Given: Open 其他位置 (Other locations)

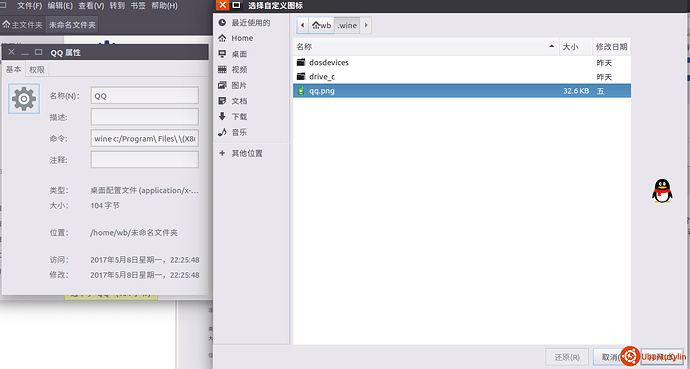Looking at the screenshot, I should (241, 153).
